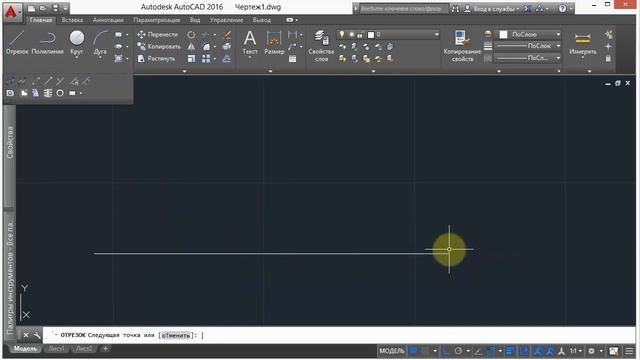Click the Копировать copy tool
Image resolution: width=640 pixels, height=360 pixels.
159,47
